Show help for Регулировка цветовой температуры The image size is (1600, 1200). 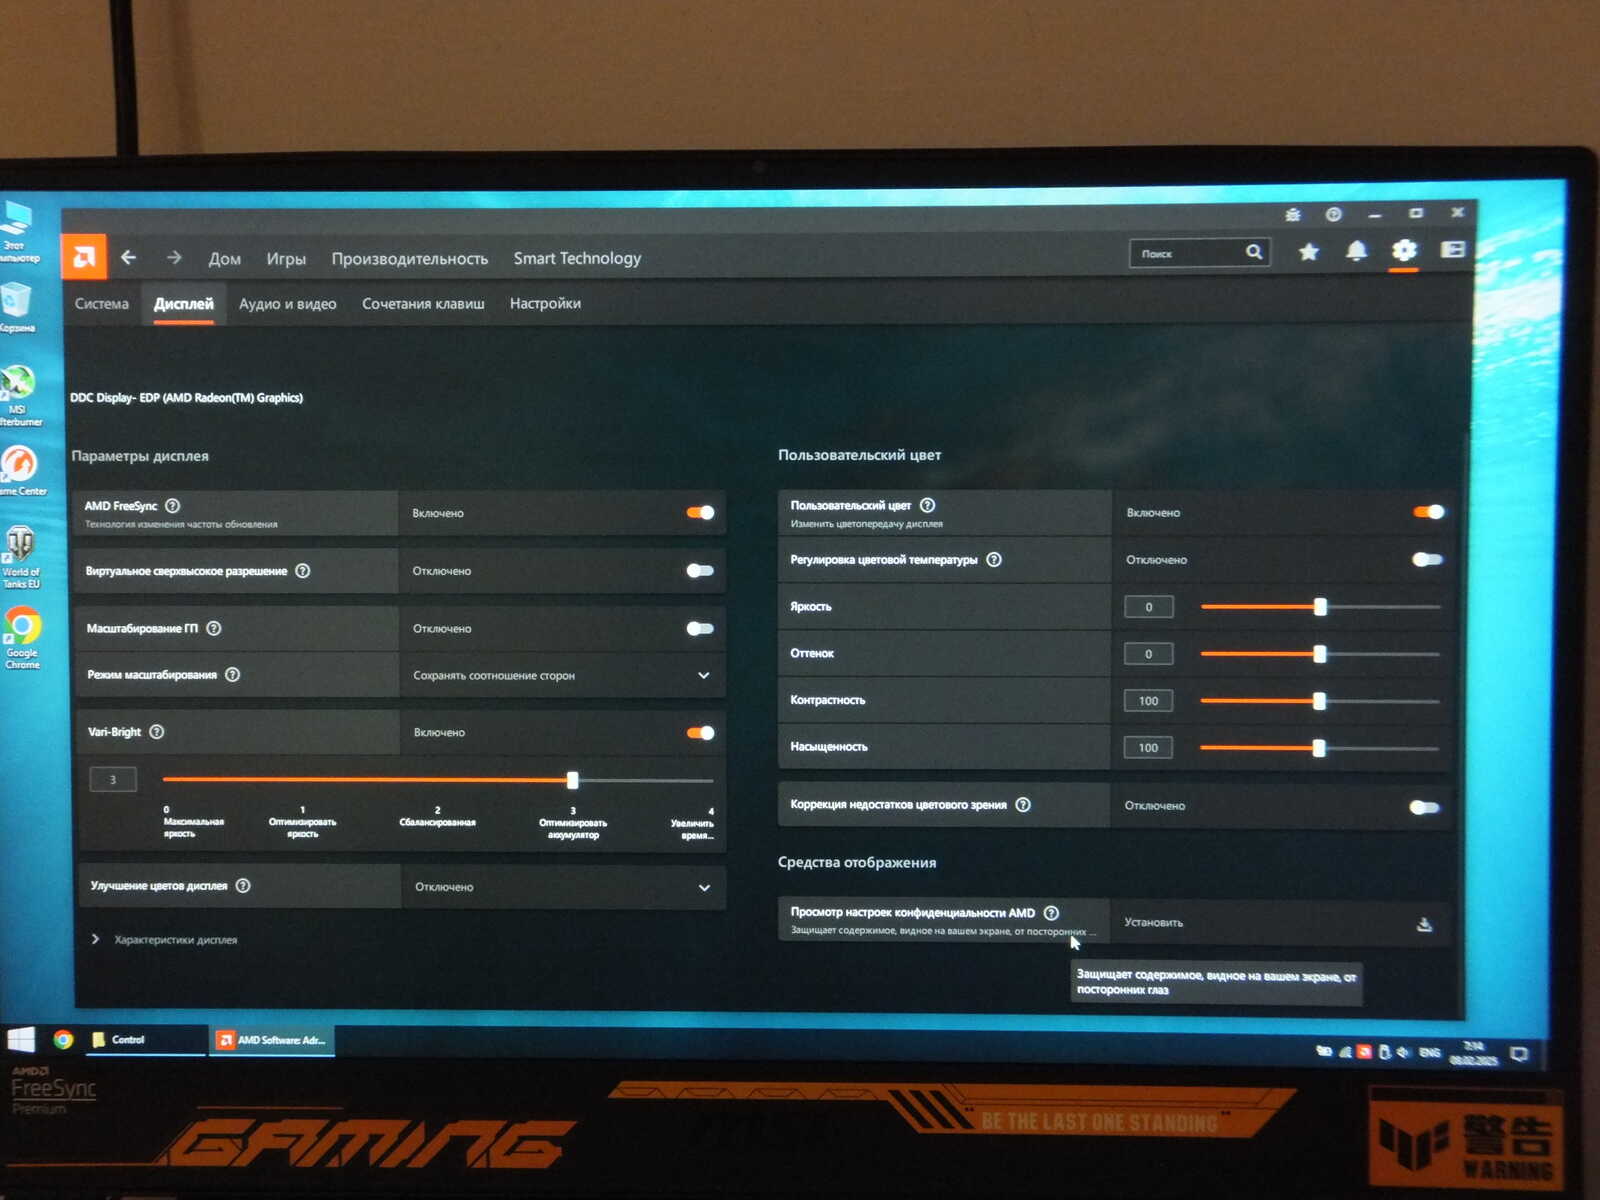pyautogui.click(x=994, y=560)
